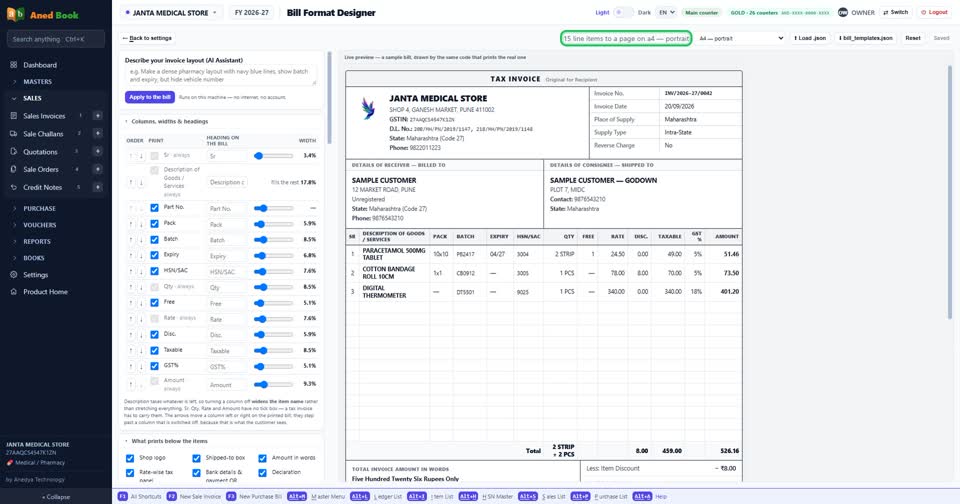The image size is (960, 504).
Task: Click the OWNER avatar icon
Action: click(843, 12)
